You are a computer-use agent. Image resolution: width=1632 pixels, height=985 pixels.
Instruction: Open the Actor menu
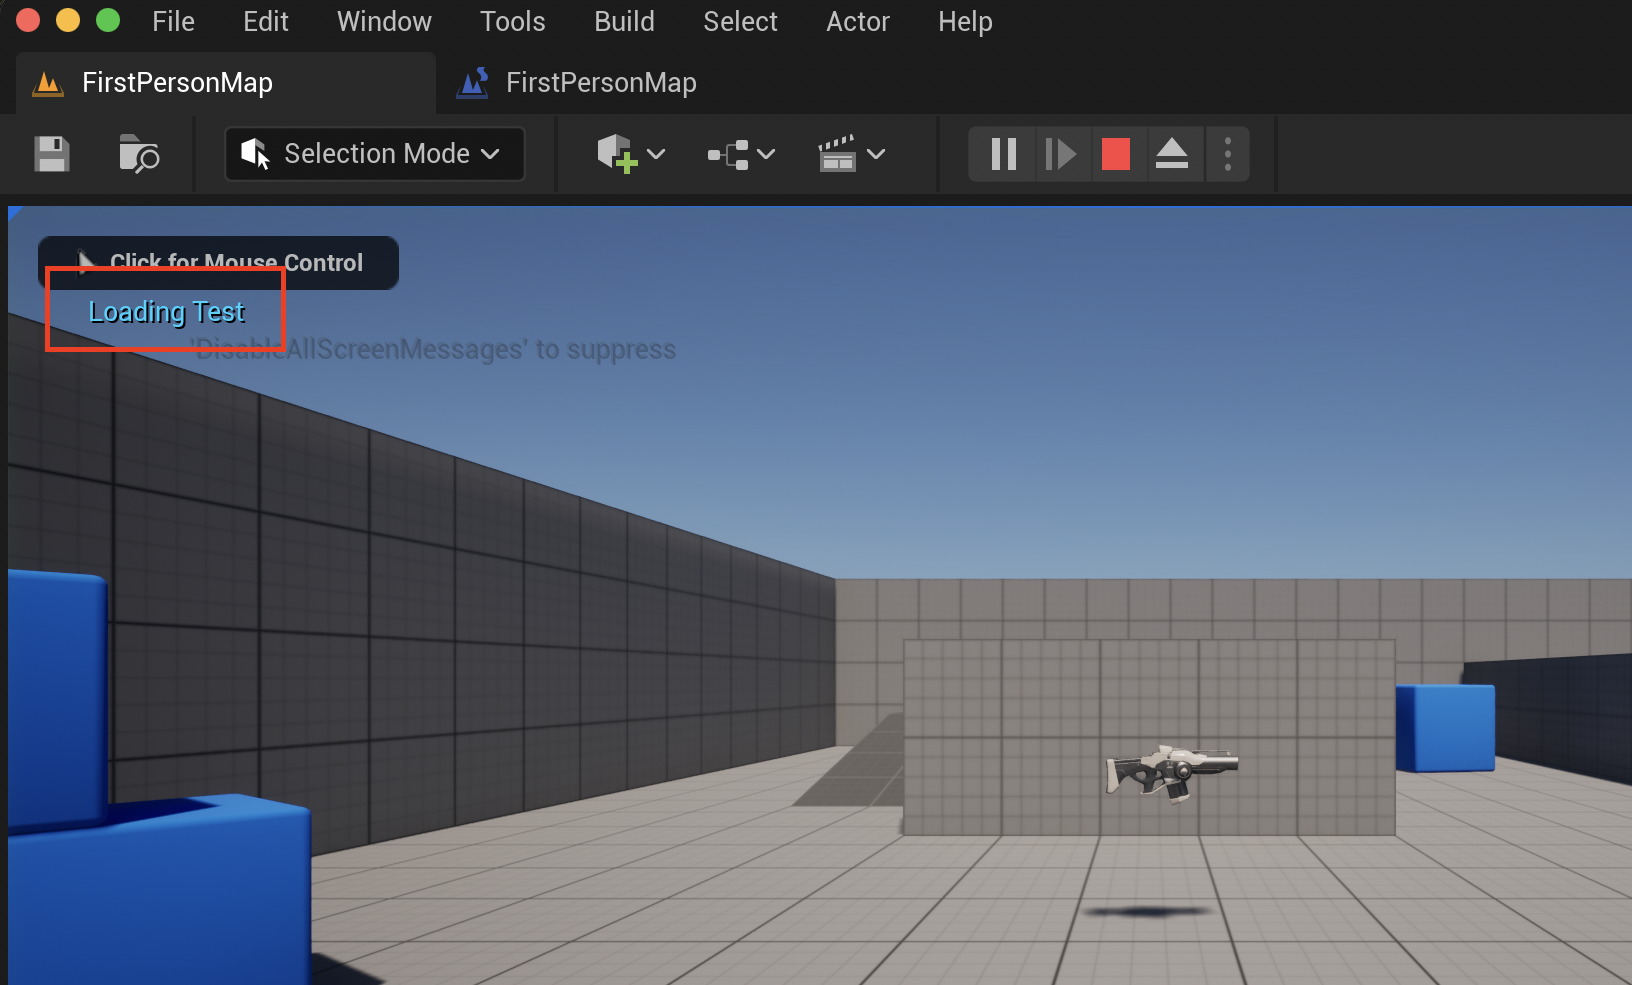click(x=857, y=21)
